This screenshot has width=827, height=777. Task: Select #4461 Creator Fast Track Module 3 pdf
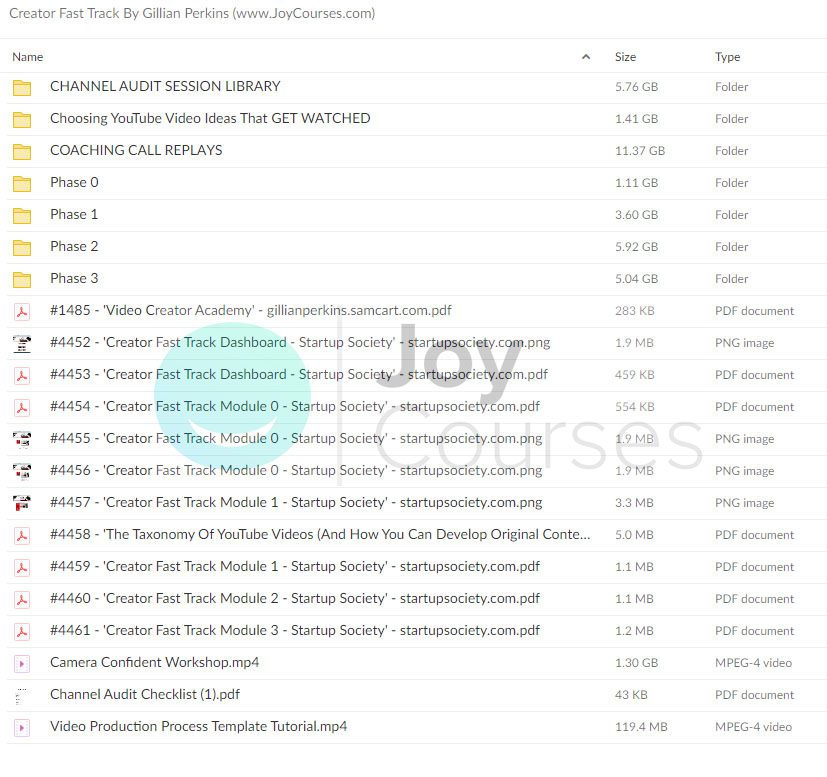(x=295, y=630)
